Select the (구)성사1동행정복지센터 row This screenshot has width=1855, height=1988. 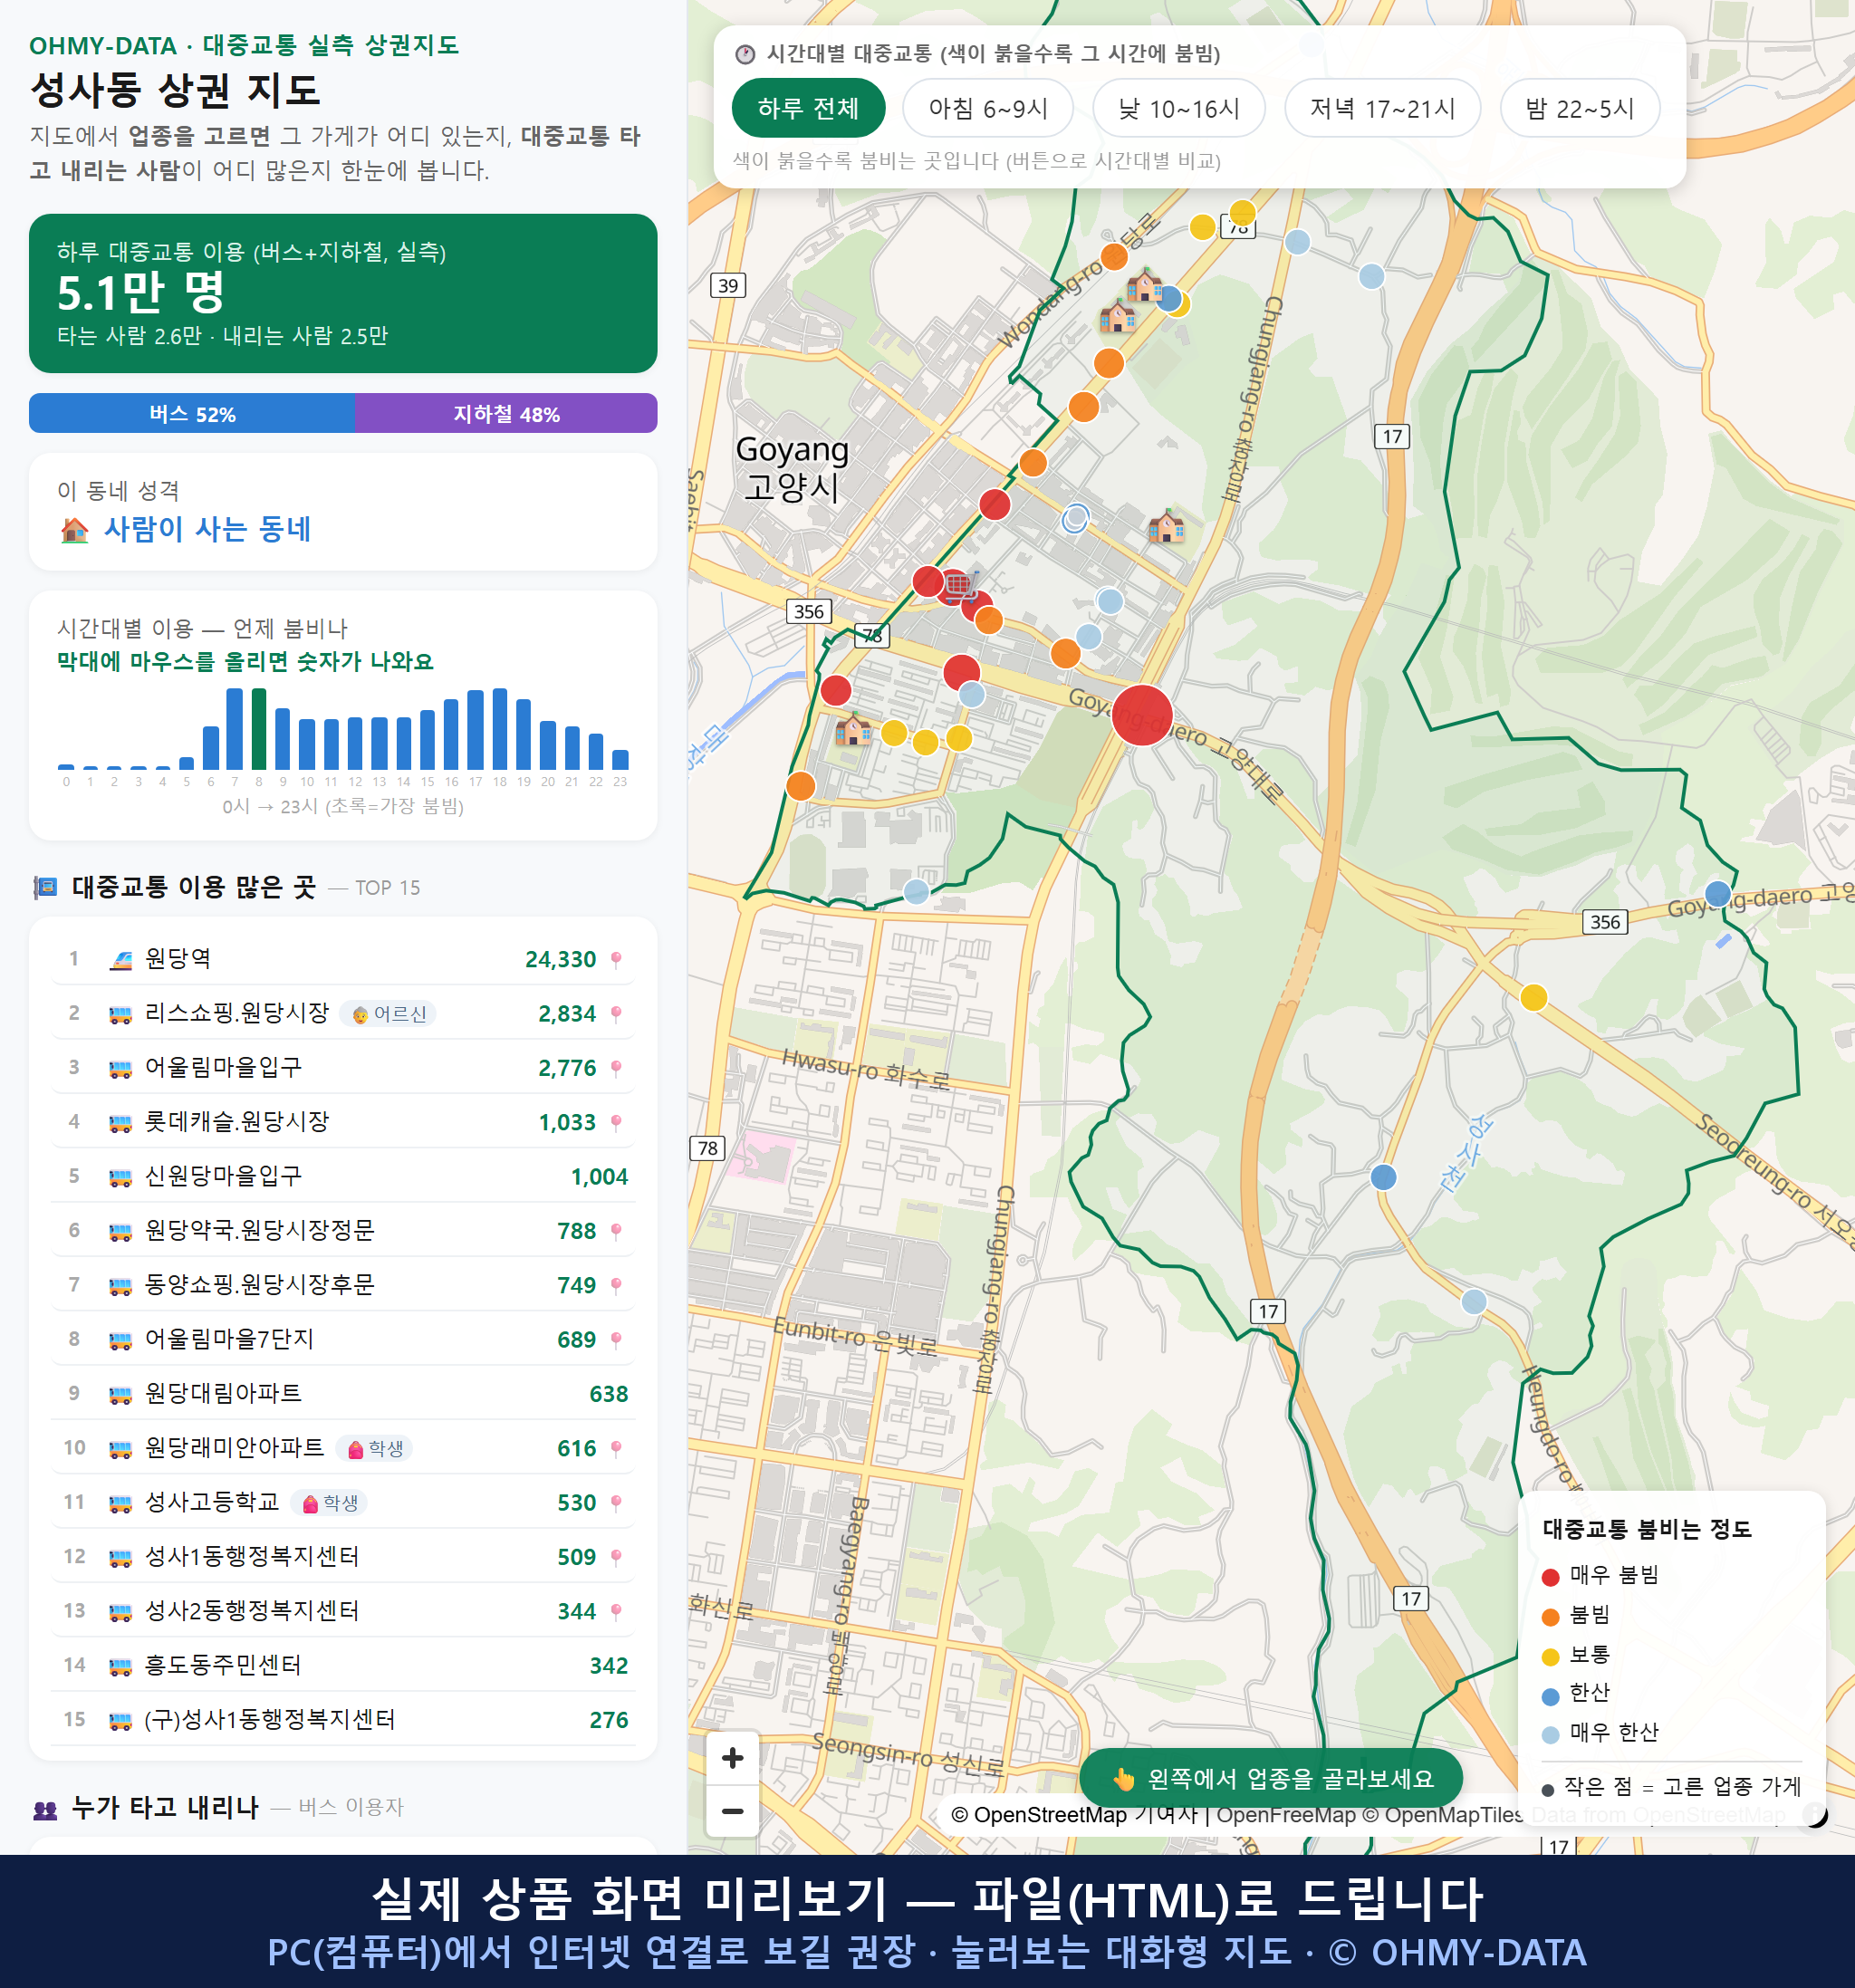coord(343,1719)
